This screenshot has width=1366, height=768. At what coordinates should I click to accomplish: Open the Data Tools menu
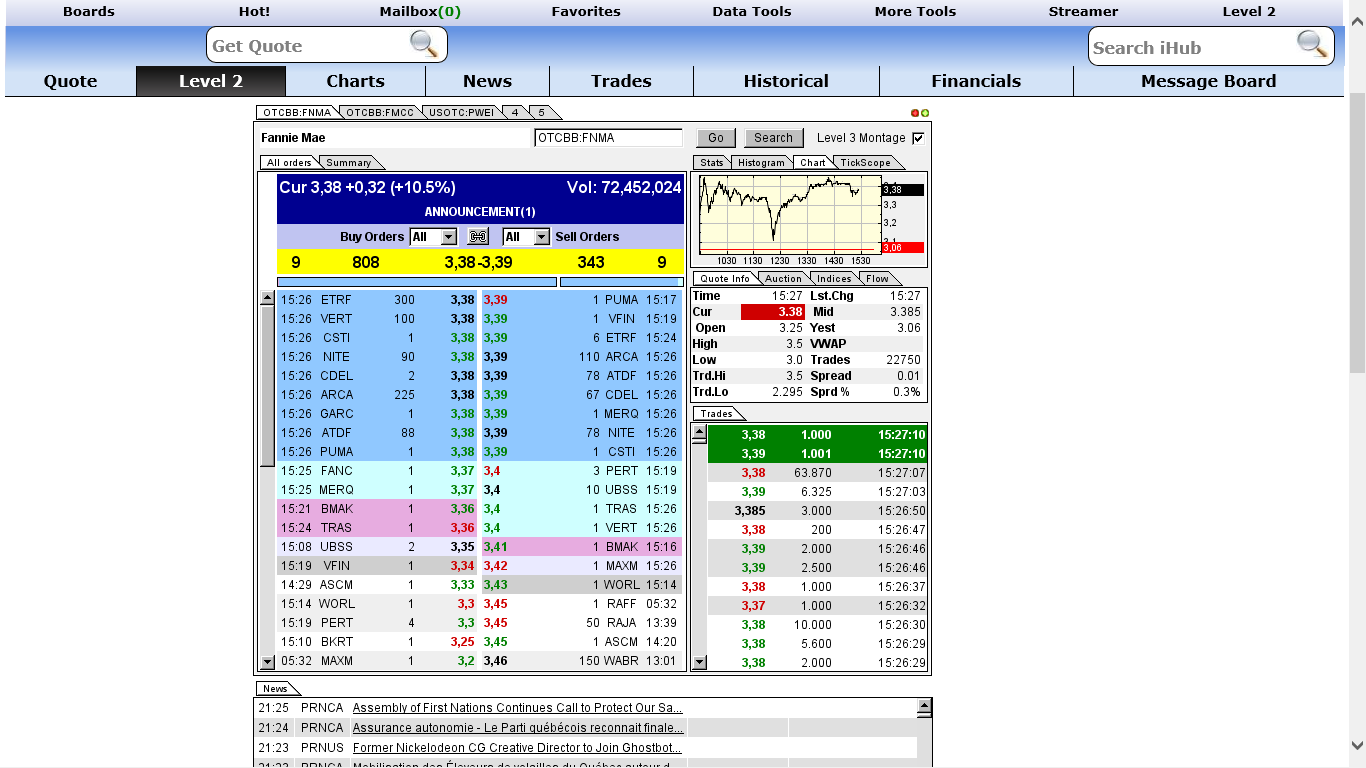pos(751,12)
